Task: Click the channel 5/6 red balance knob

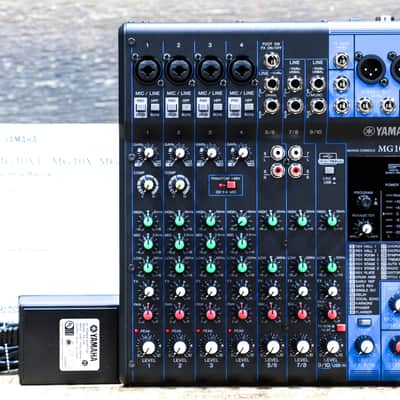Action: (272, 315)
